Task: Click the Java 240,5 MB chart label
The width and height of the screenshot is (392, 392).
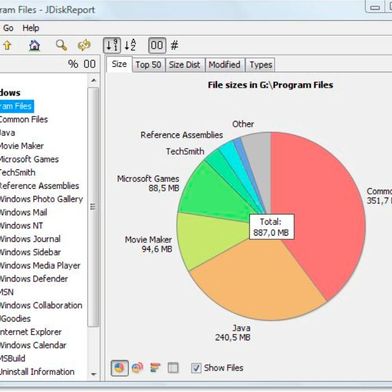Action: (233, 333)
